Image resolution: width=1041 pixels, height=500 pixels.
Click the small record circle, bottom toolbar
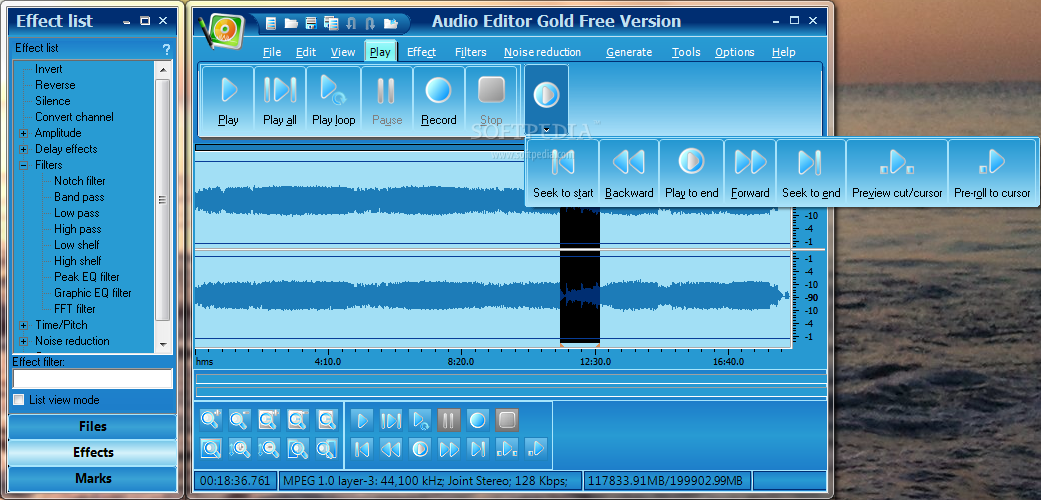click(478, 420)
